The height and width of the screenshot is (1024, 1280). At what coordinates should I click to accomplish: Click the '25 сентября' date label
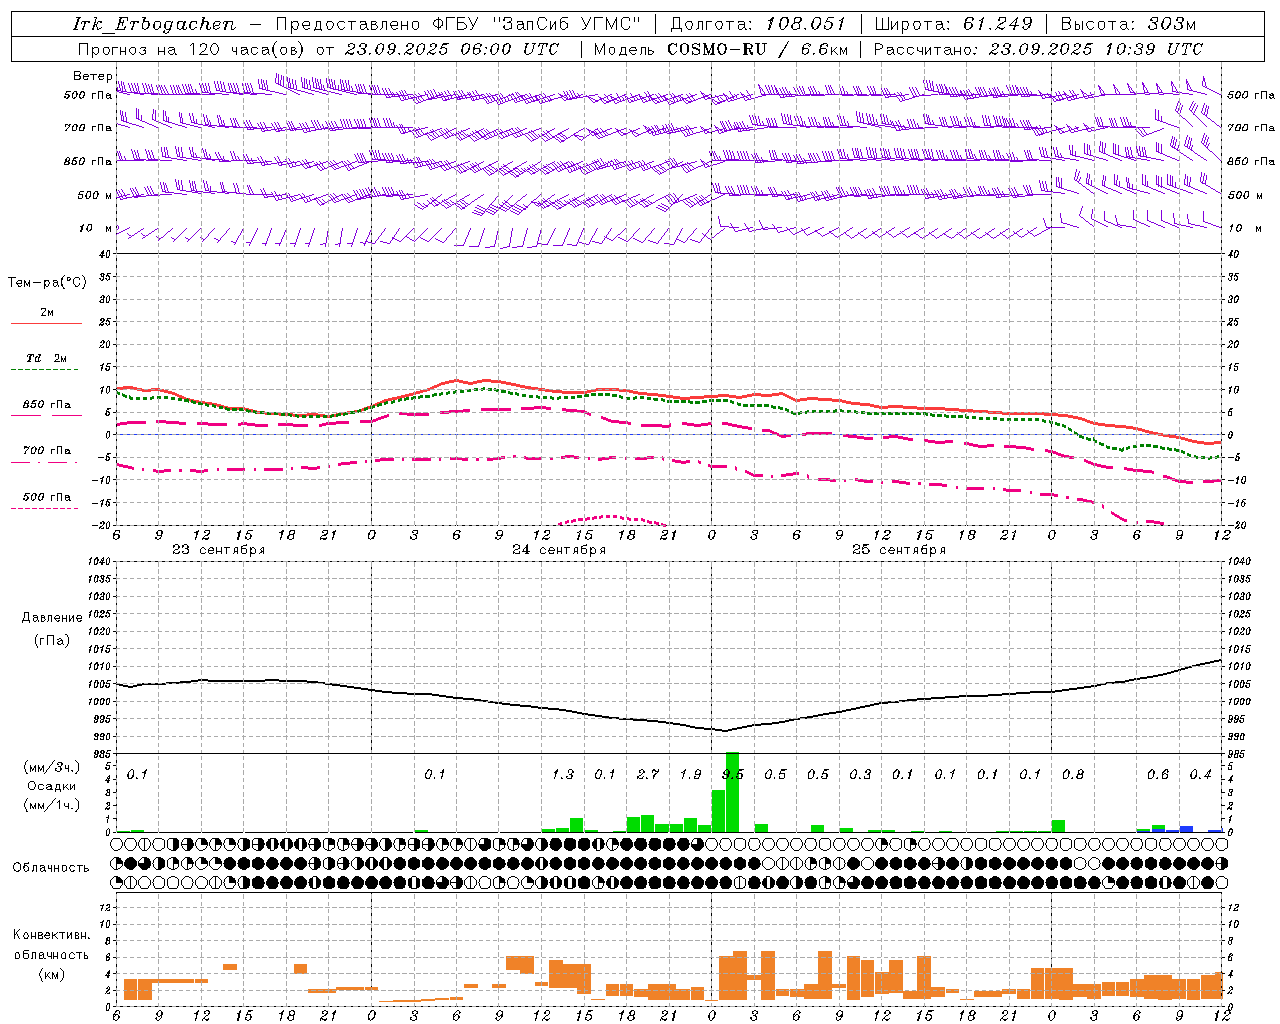[x=899, y=550]
